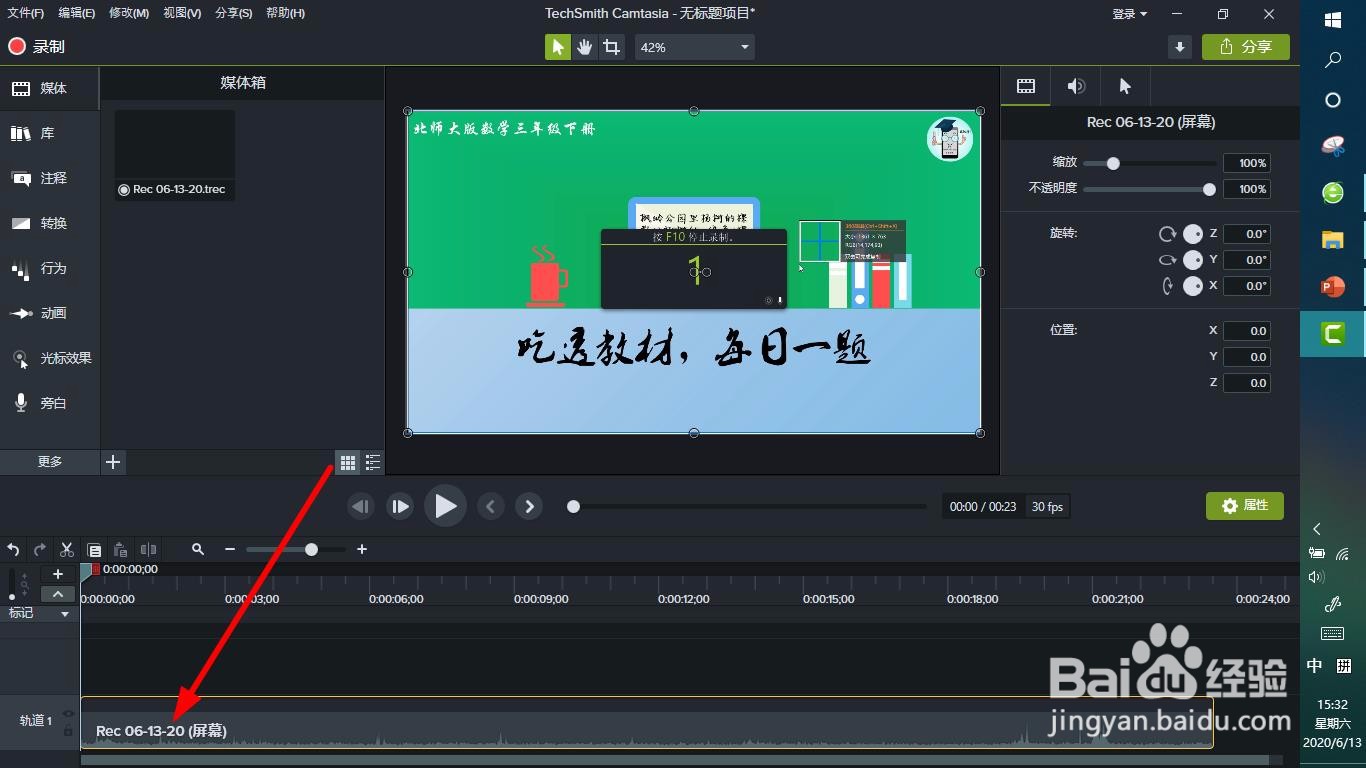1366x768 pixels.
Task: Click the Undo arrow in timeline toolbar
Action: 13,549
